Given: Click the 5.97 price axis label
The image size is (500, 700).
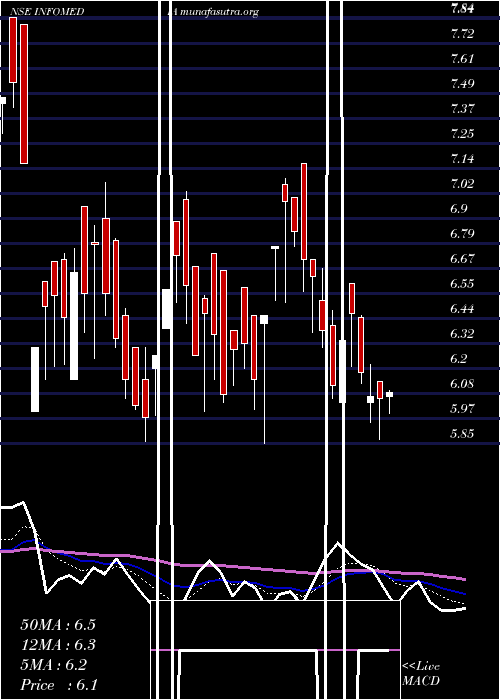Looking at the screenshot, I should (x=462, y=408).
